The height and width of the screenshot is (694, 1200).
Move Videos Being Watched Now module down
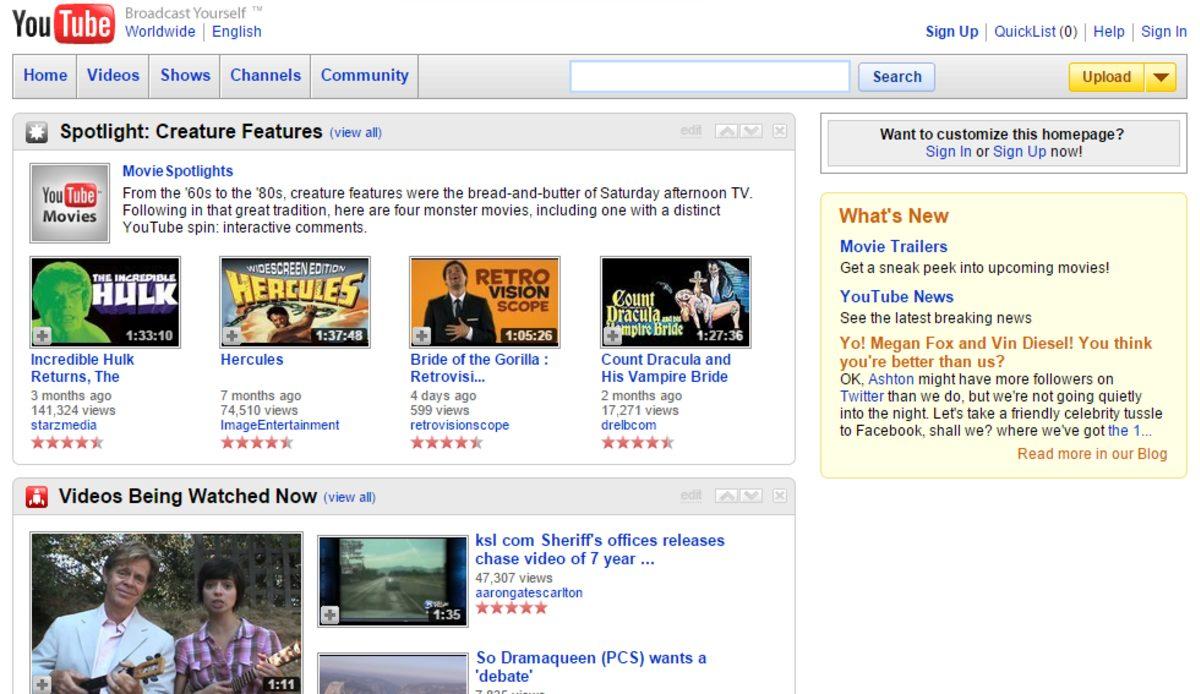coord(751,496)
